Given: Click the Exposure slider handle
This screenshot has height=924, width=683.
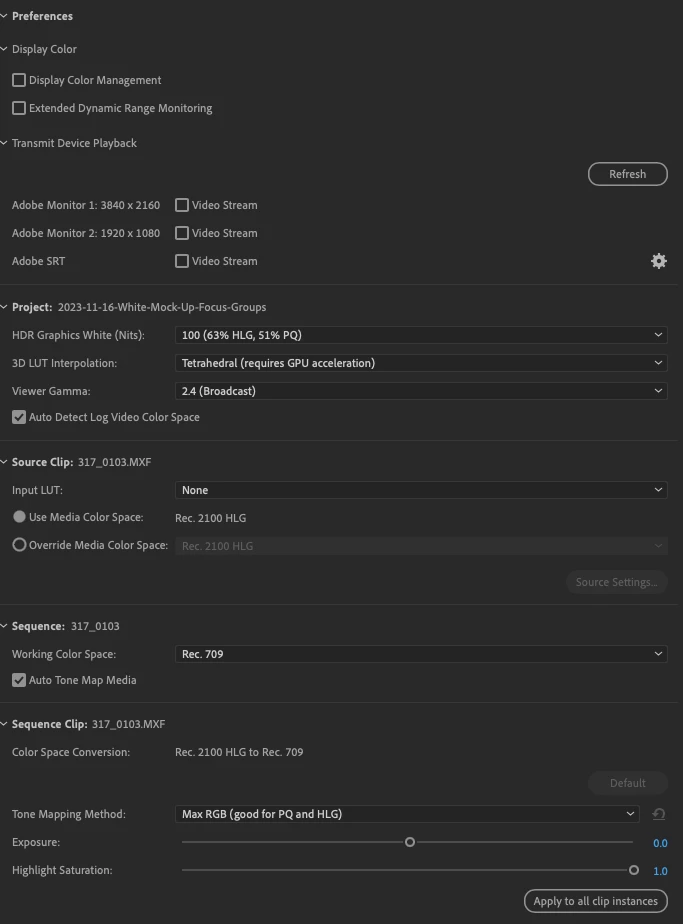Looking at the screenshot, I should coord(410,842).
